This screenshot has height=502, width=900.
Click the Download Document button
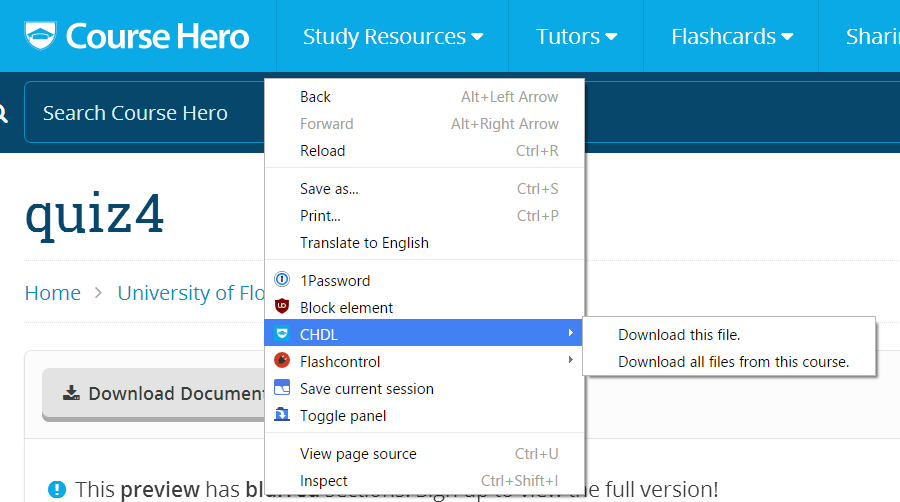(x=154, y=394)
